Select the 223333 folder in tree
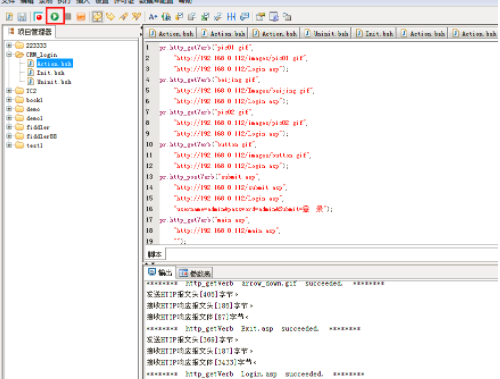 36,45
